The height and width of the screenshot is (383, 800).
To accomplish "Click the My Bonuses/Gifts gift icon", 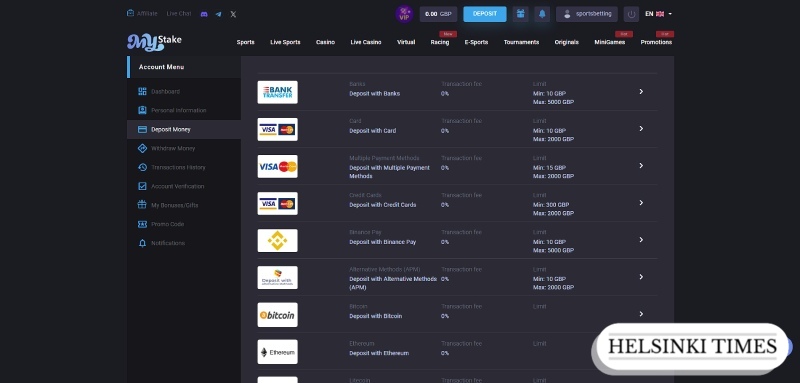I will tap(142, 205).
